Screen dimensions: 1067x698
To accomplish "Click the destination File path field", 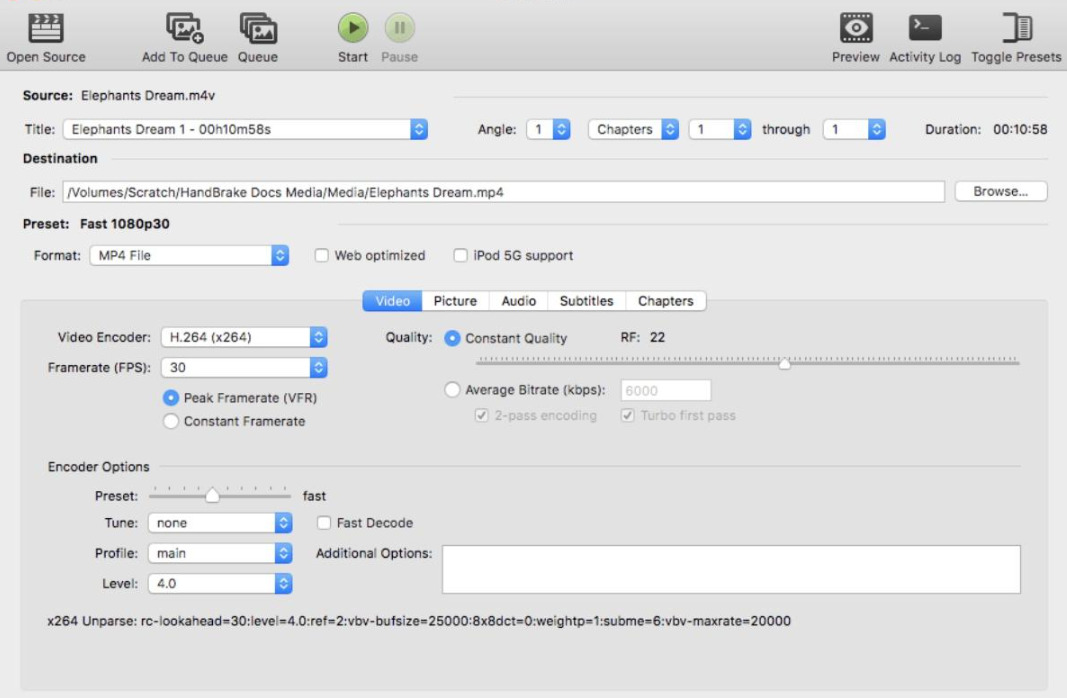I will pyautogui.click(x=504, y=192).
